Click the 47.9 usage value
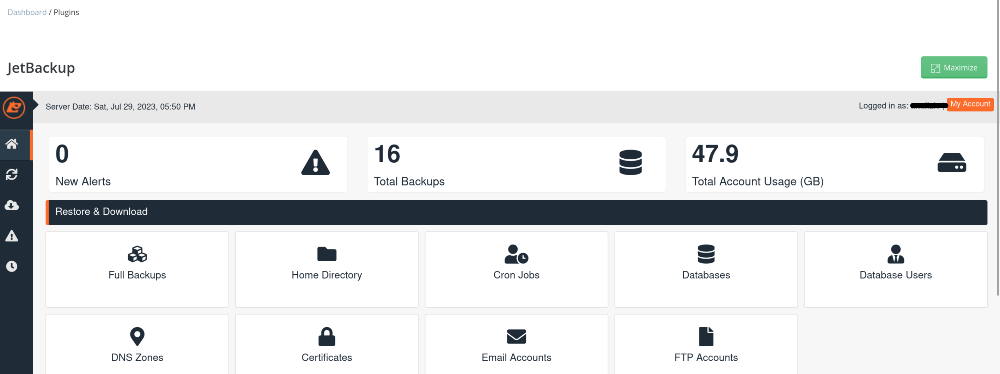1000x374 pixels. pos(715,154)
